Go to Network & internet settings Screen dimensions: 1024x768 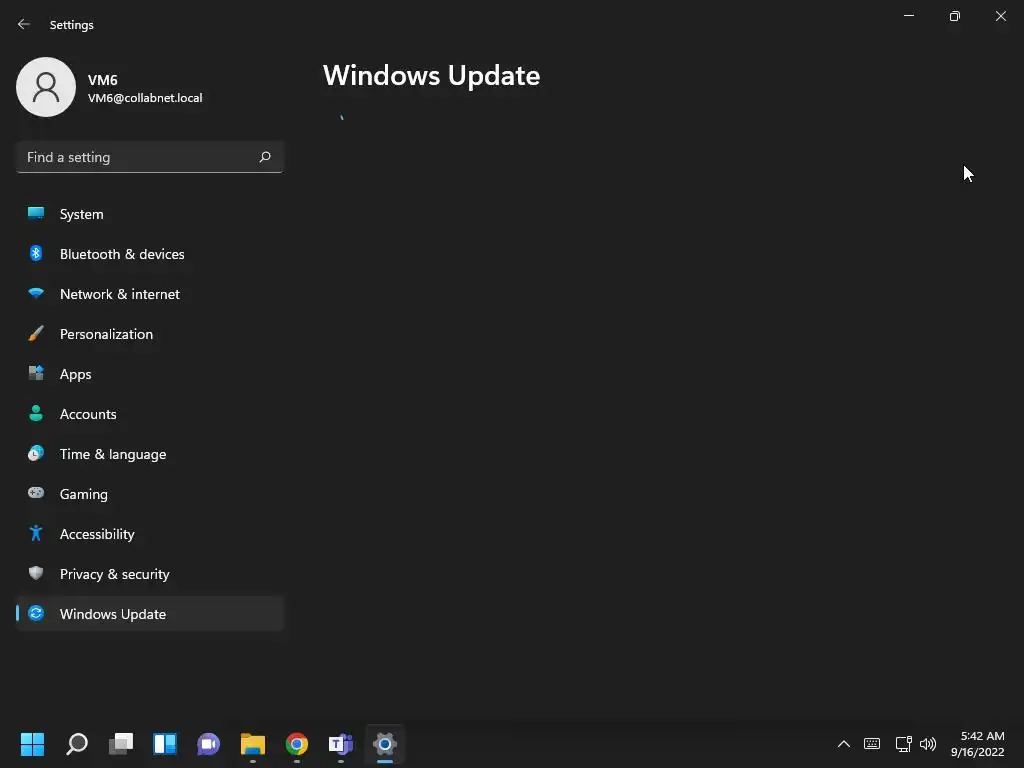(x=150, y=294)
